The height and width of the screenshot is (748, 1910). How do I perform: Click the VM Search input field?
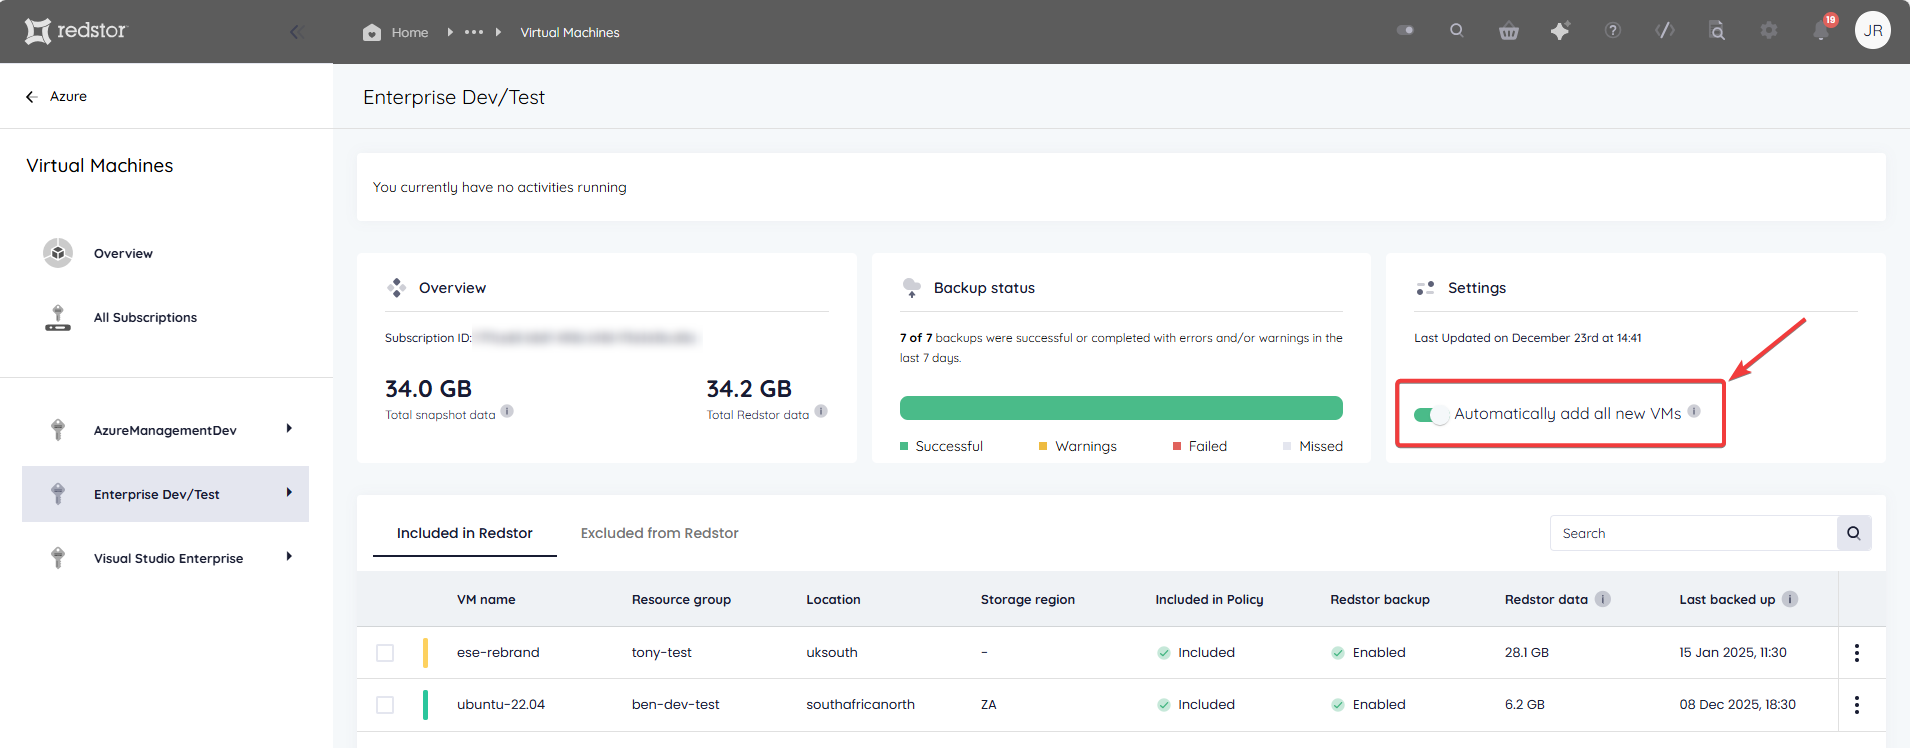(x=1693, y=533)
